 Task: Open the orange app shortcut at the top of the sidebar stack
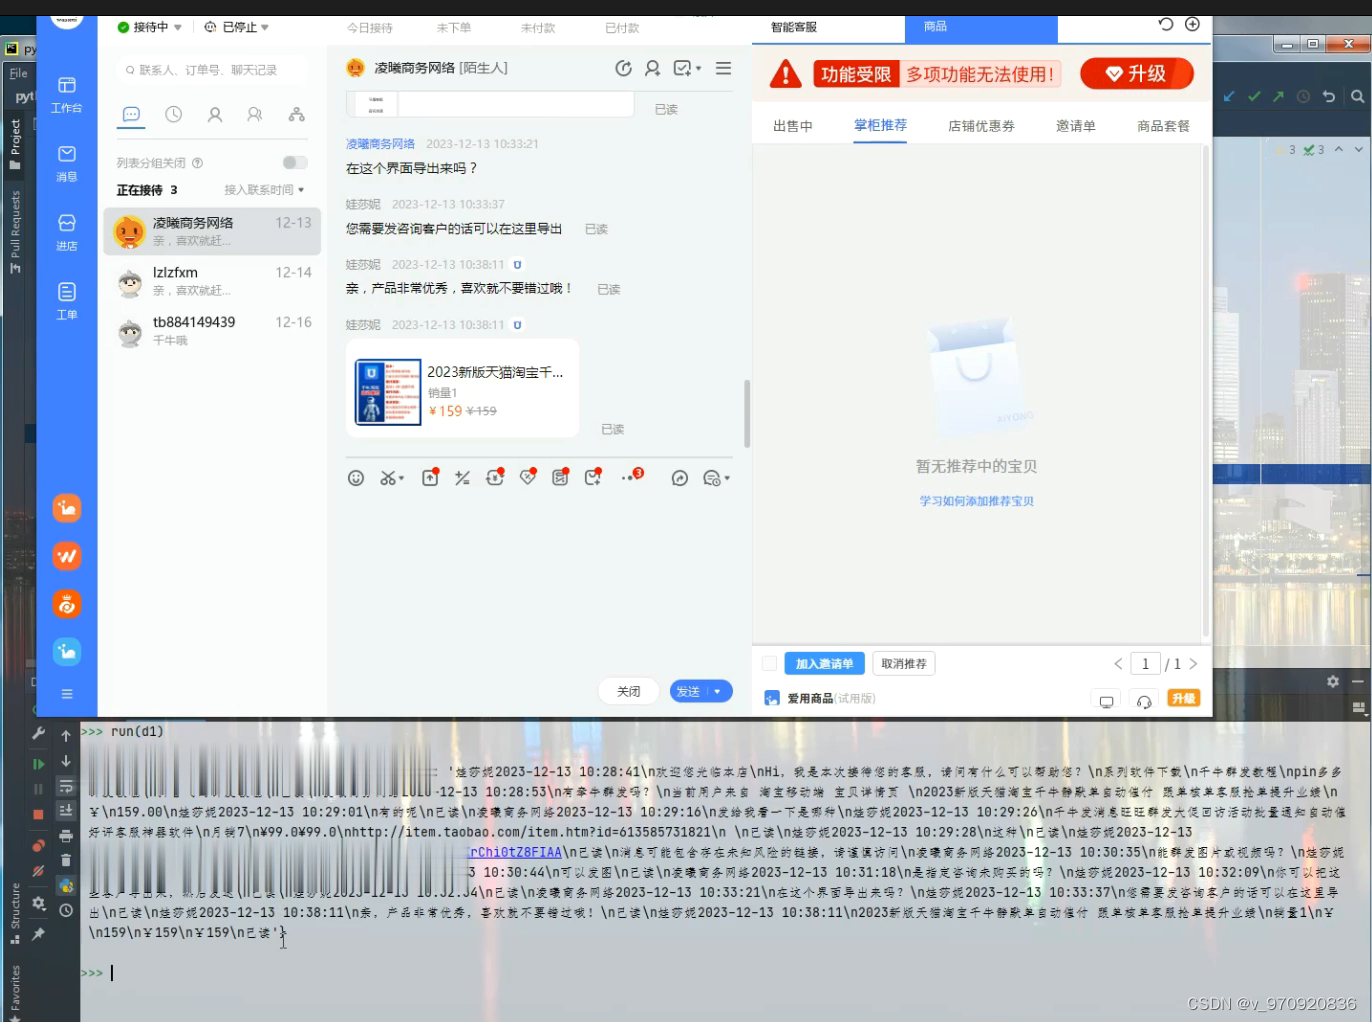[67, 508]
